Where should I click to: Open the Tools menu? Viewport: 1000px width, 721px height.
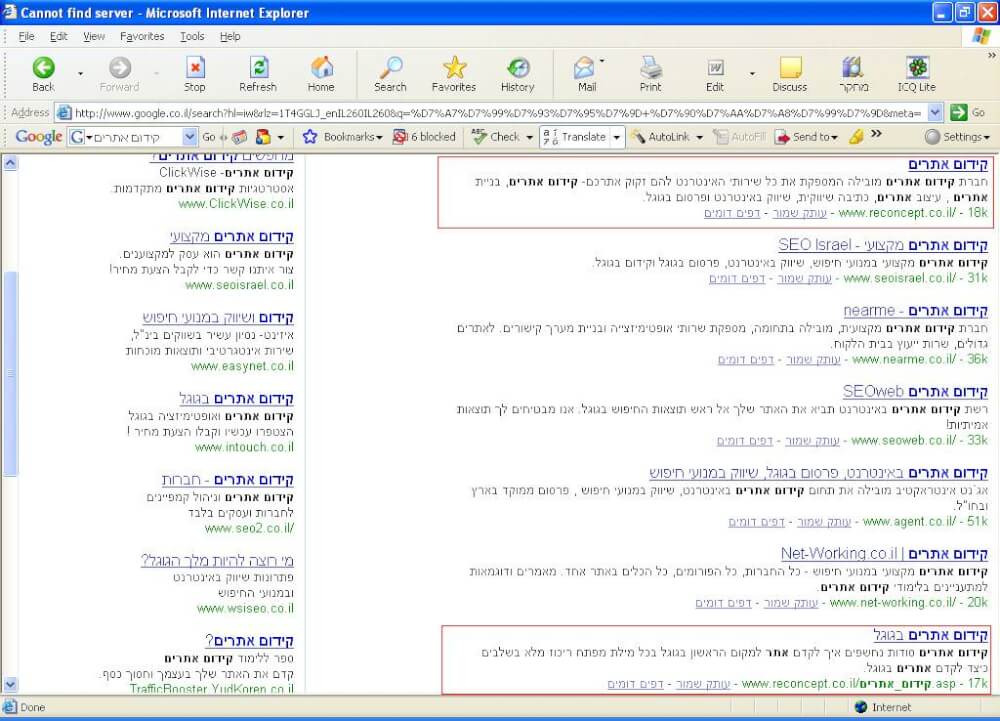(x=192, y=36)
